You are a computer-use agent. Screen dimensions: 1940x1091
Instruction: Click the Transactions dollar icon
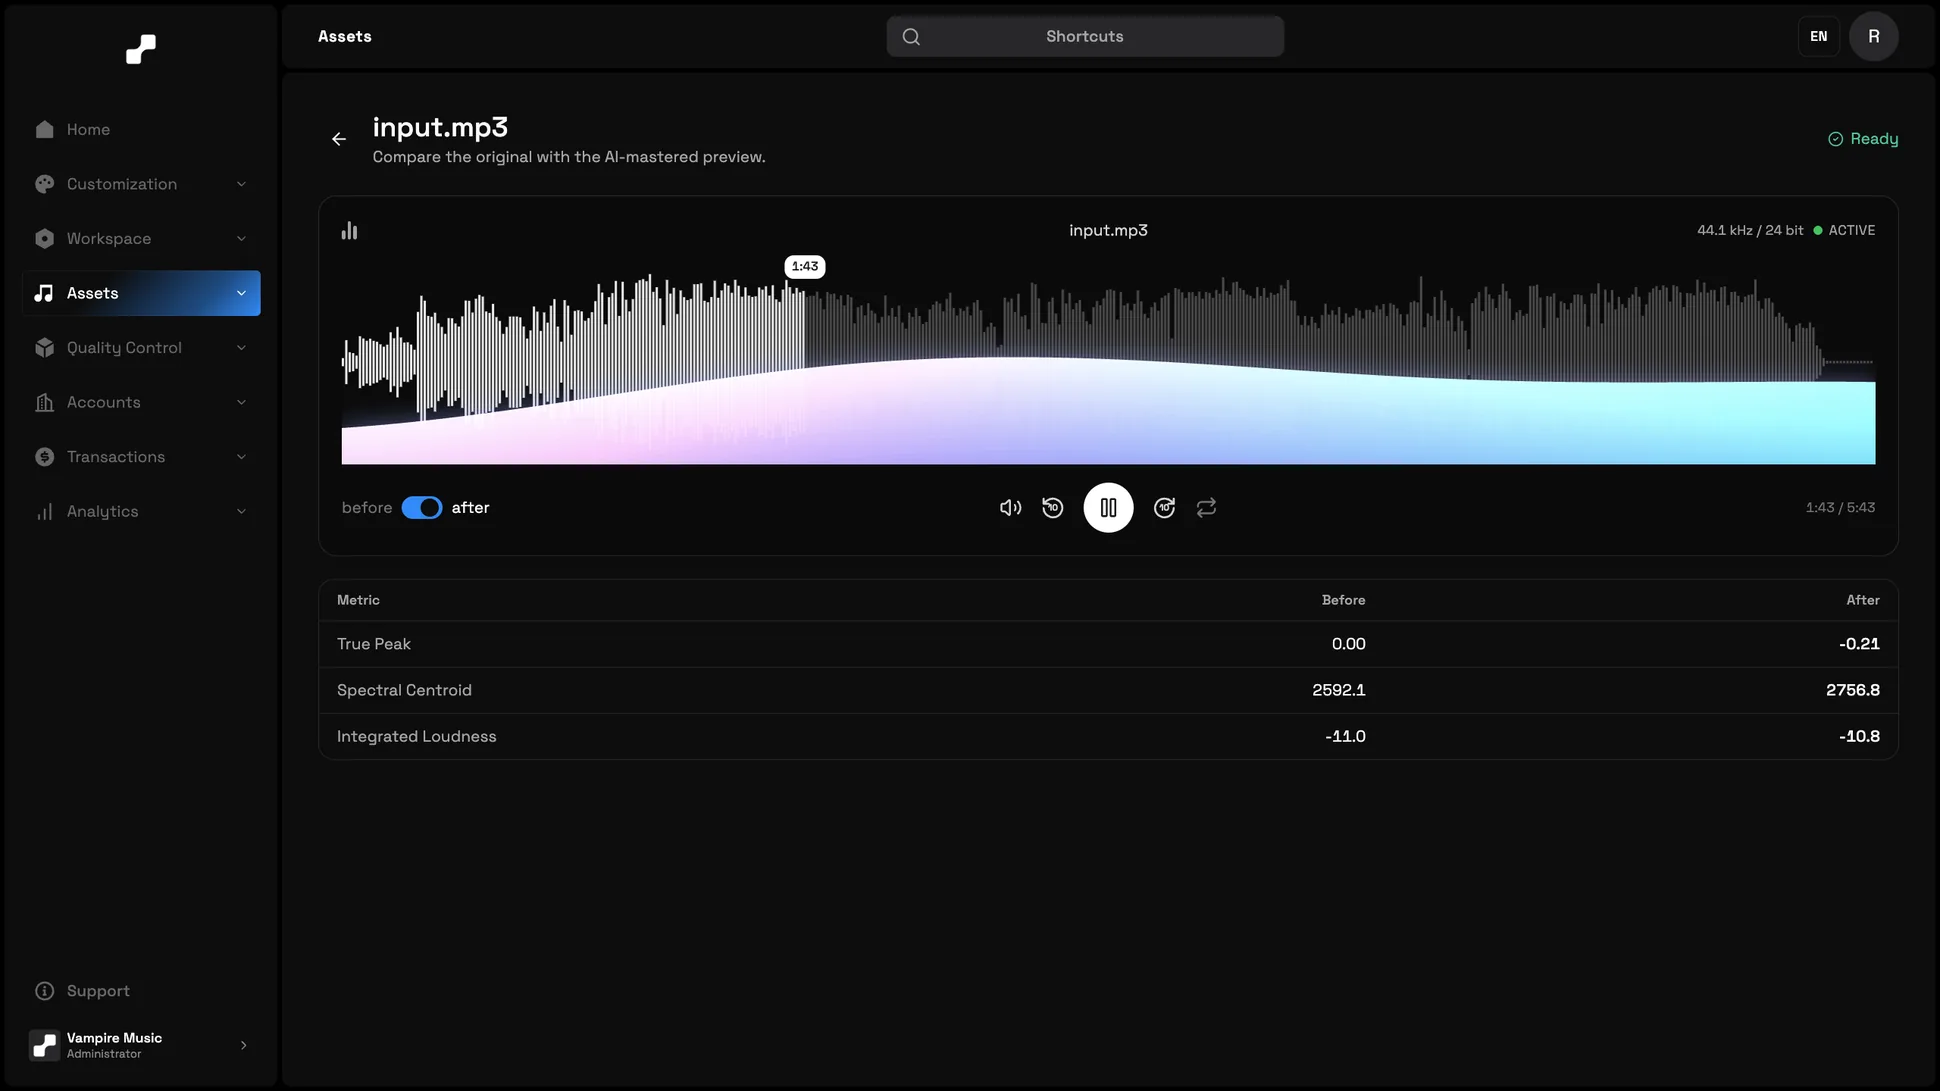click(x=44, y=457)
